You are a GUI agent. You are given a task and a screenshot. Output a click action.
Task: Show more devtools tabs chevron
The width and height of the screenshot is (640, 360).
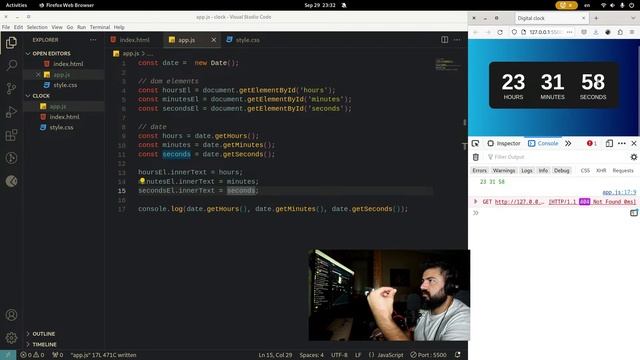568,143
